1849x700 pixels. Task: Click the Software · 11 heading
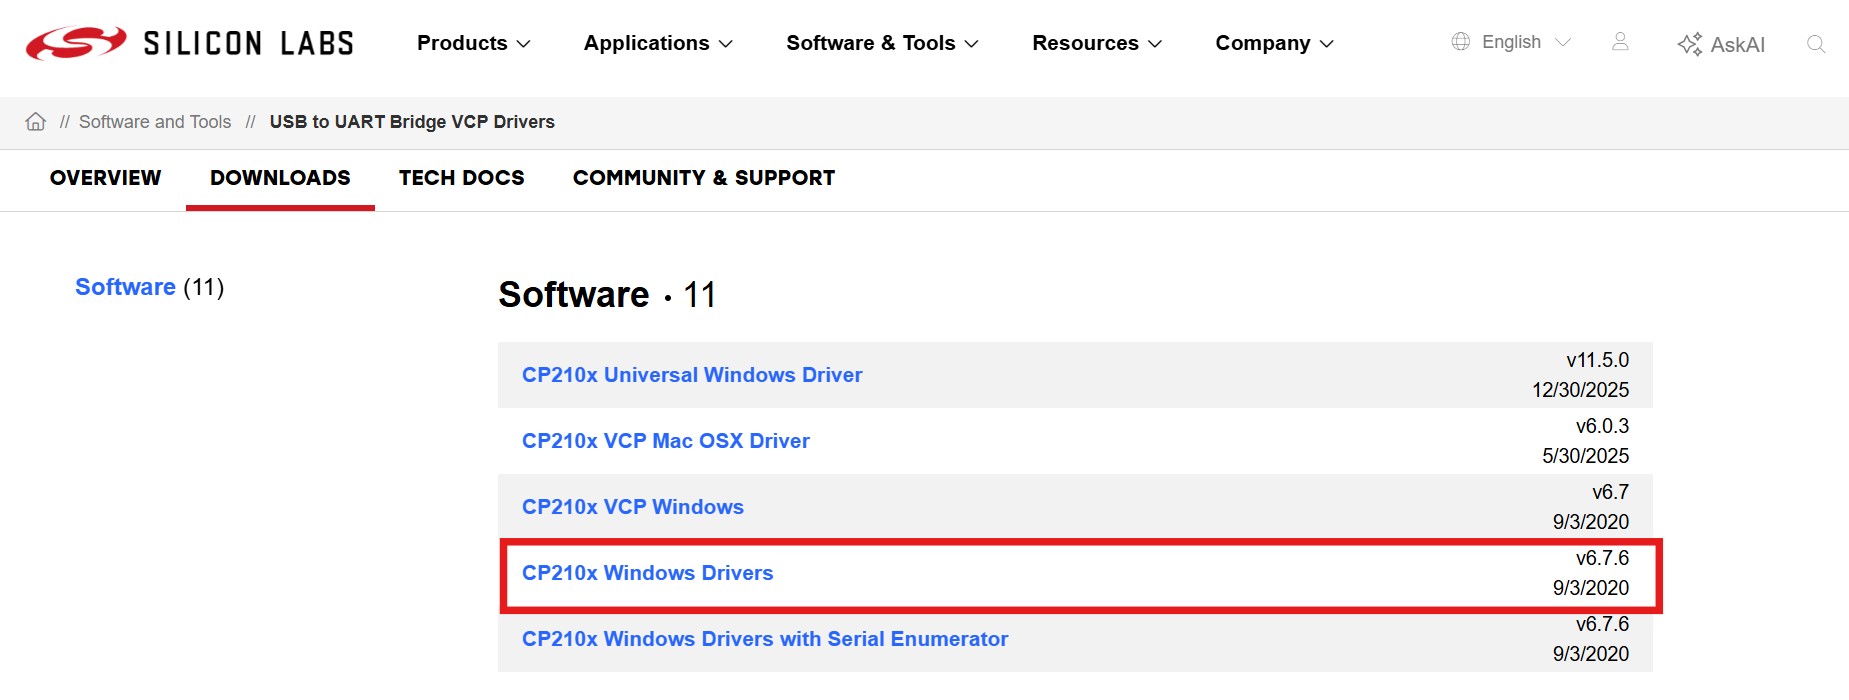coord(607,295)
